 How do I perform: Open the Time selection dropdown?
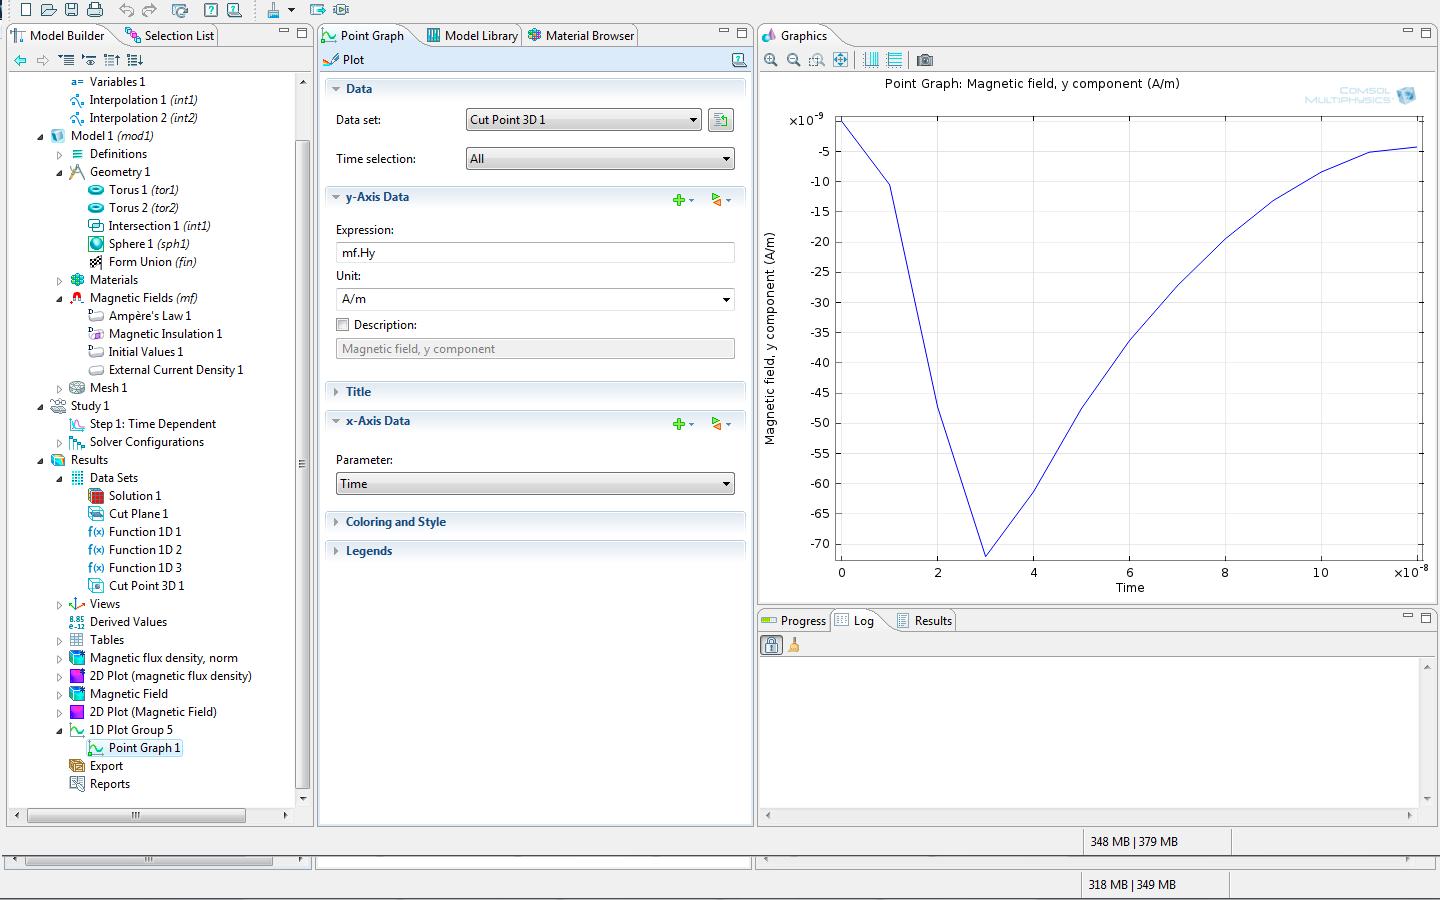point(600,159)
